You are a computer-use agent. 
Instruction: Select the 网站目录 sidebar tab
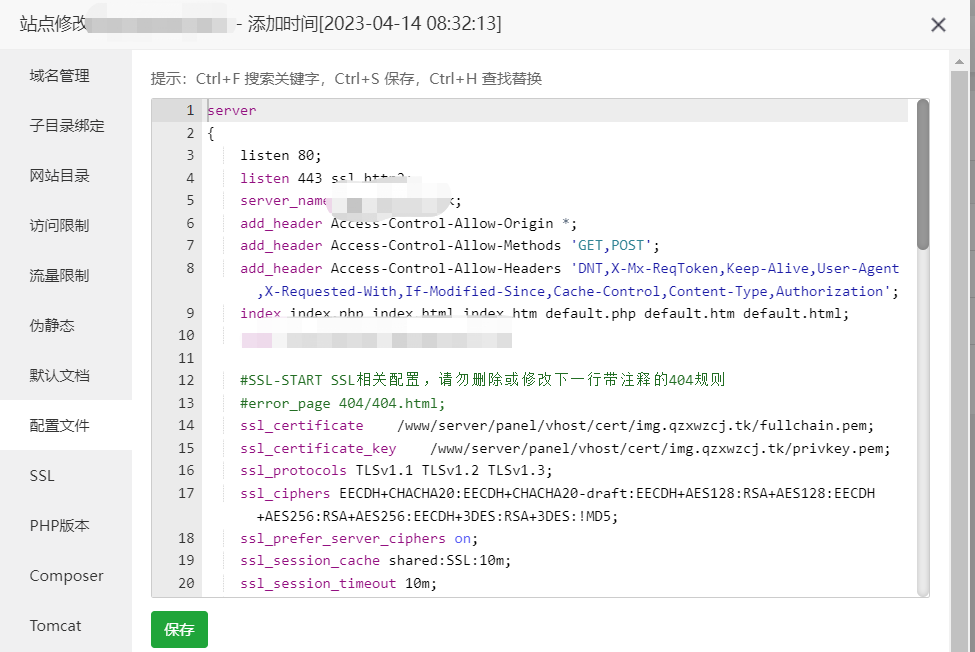coord(60,176)
